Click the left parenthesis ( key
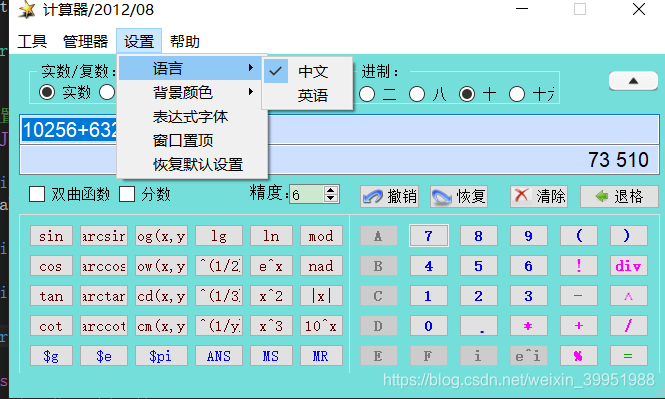Image resolution: width=665 pixels, height=399 pixels. point(579,236)
